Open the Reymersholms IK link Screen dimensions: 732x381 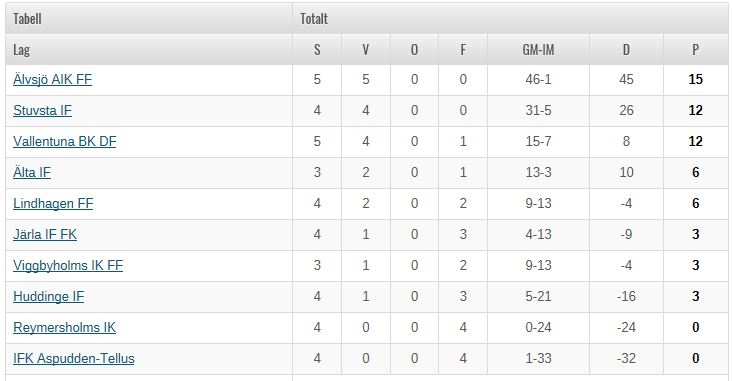tap(64, 327)
